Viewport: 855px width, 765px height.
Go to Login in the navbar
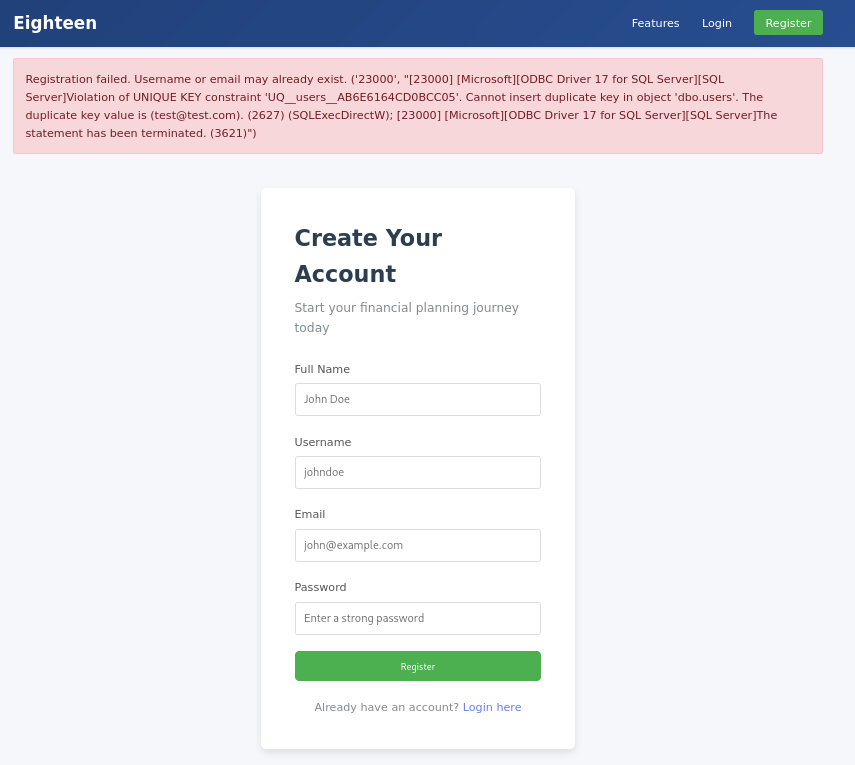coord(716,23)
